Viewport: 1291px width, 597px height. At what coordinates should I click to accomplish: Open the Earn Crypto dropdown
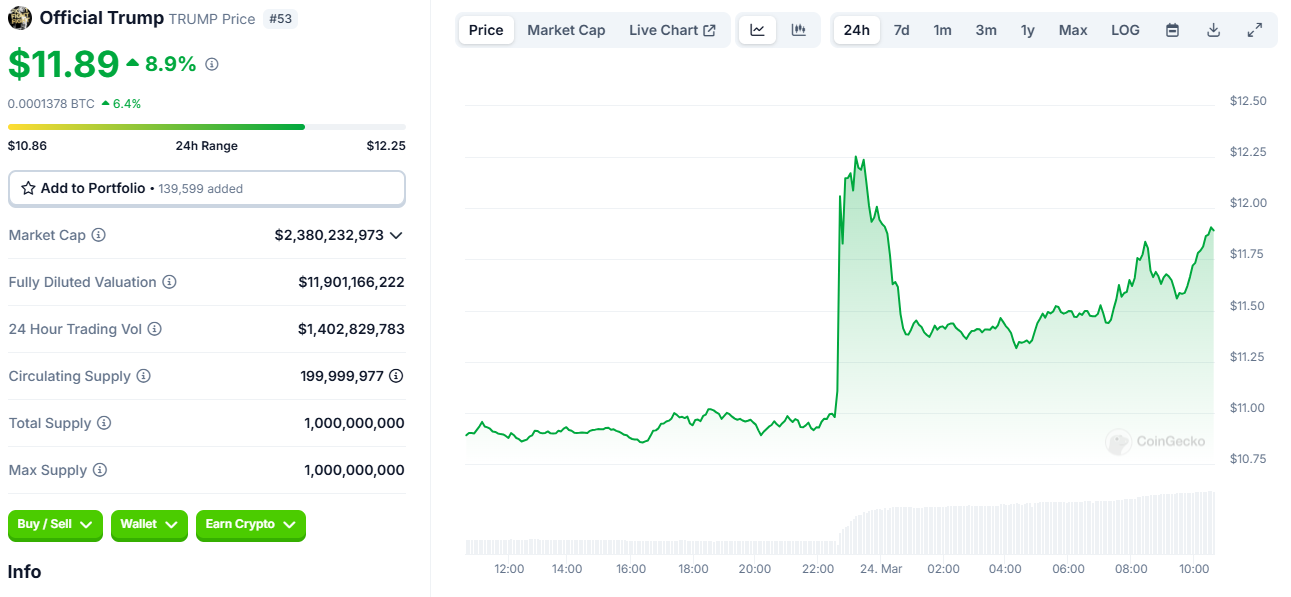pyautogui.click(x=250, y=525)
